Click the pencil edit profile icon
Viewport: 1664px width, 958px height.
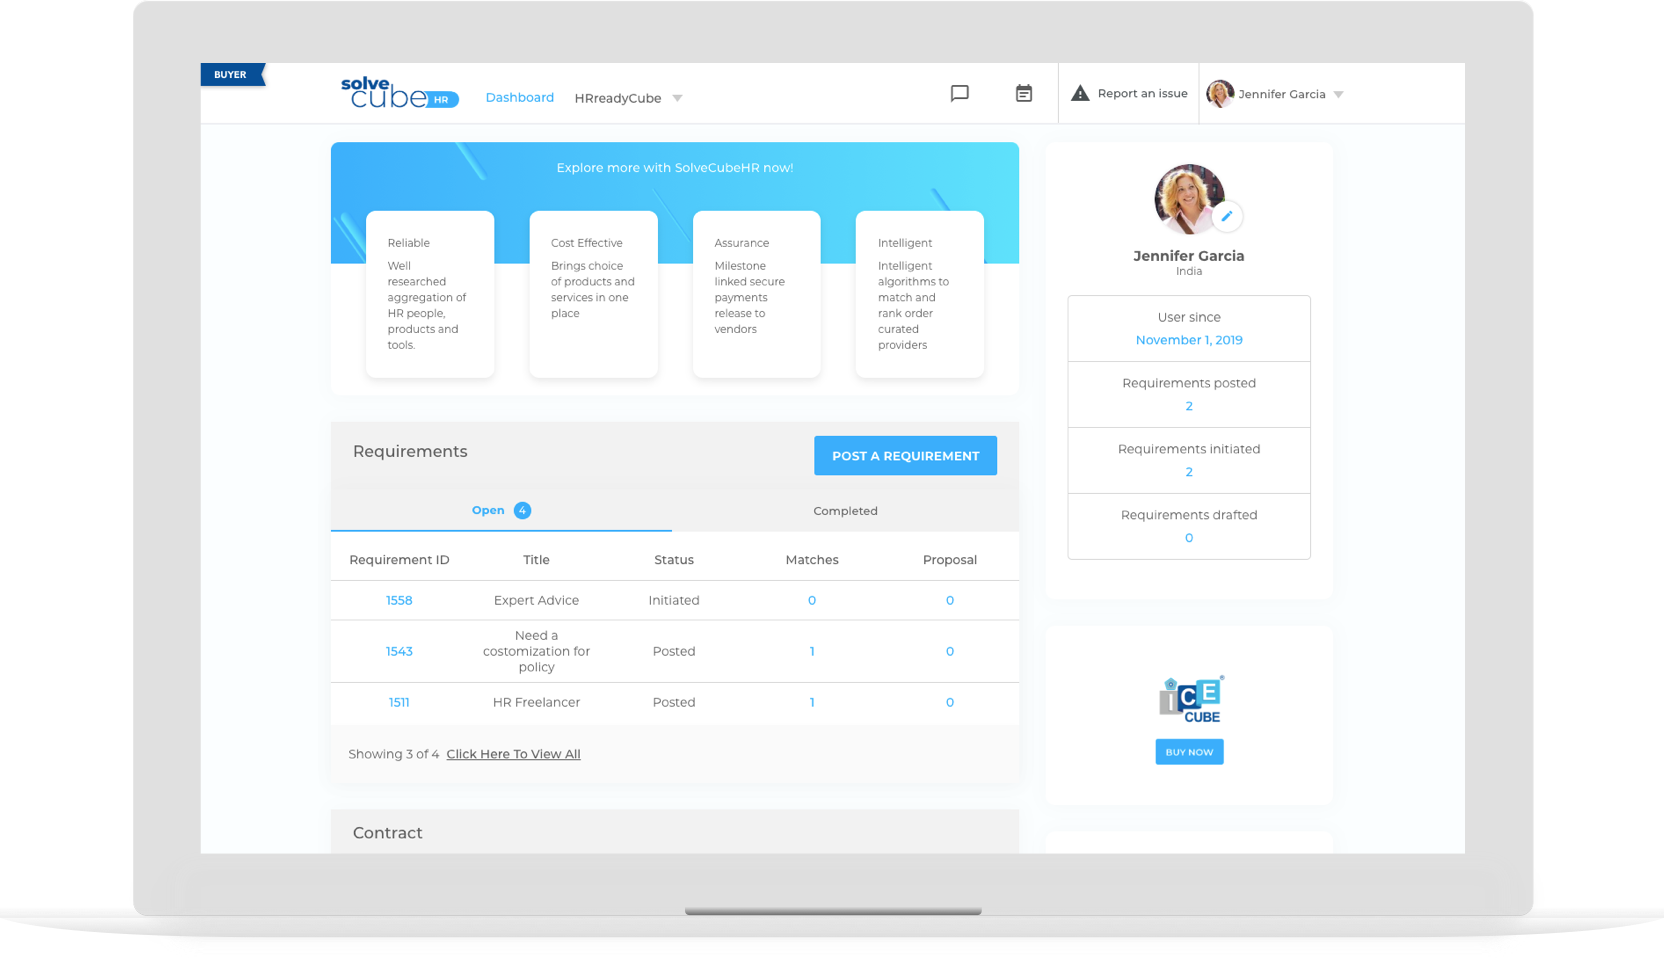1227,216
